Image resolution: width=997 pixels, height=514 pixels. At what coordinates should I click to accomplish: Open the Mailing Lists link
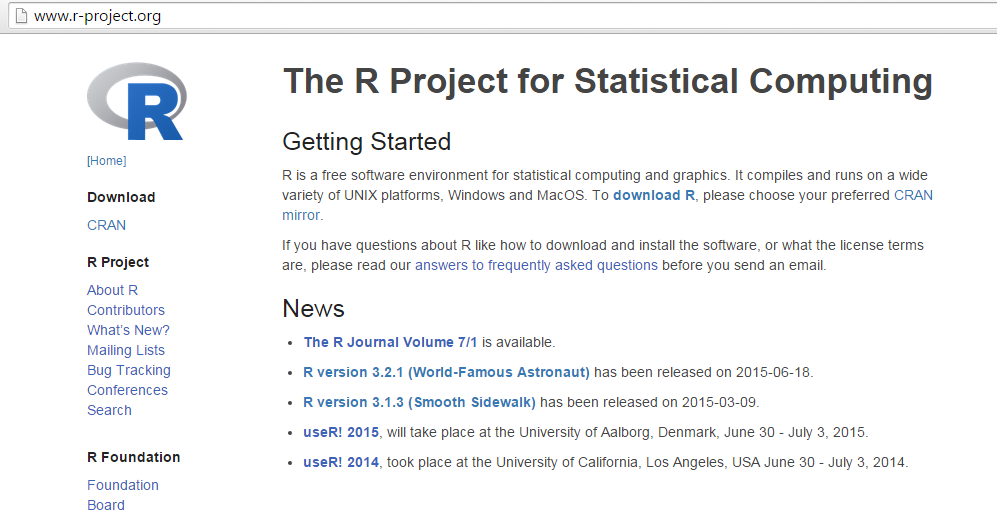[x=126, y=350]
